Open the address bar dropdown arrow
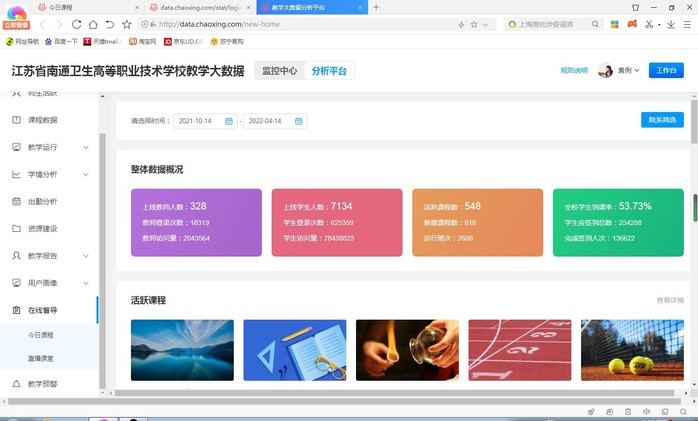 point(486,24)
